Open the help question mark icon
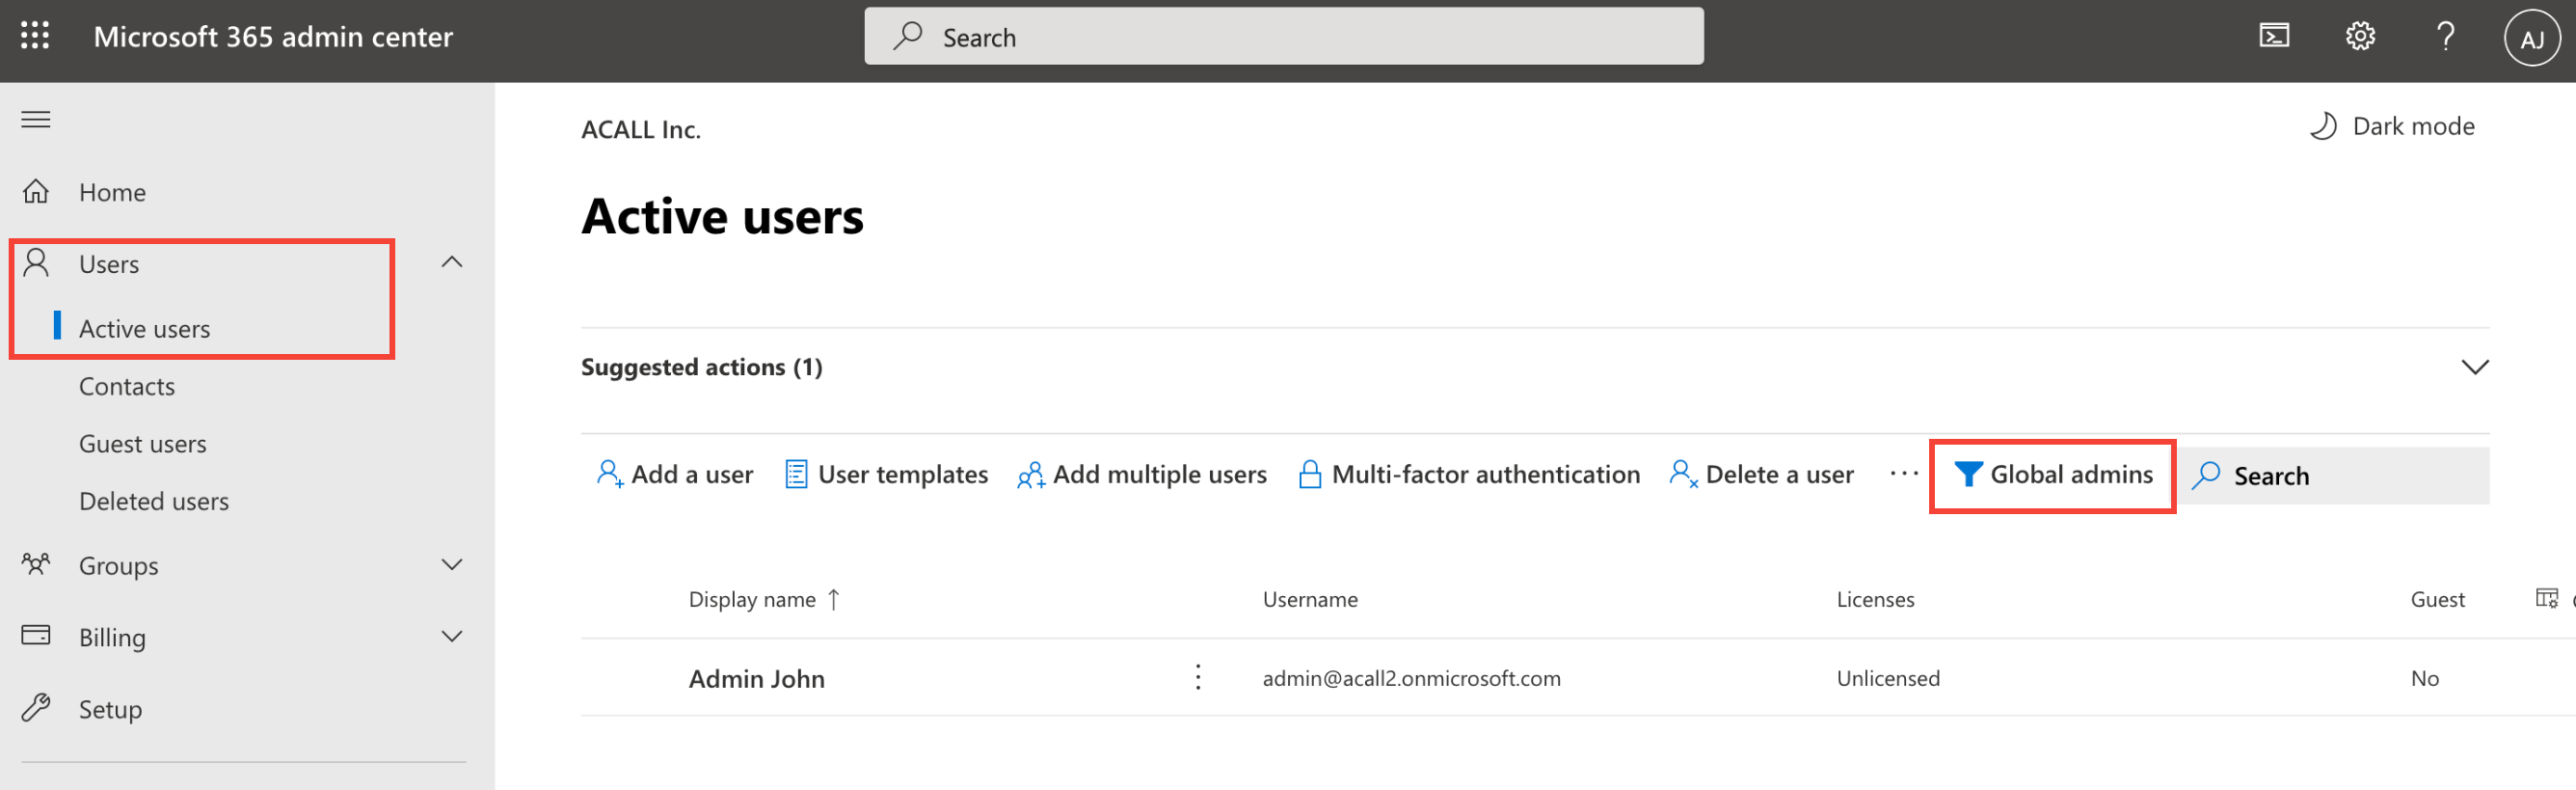Image resolution: width=2576 pixels, height=790 pixels. pos(2445,37)
